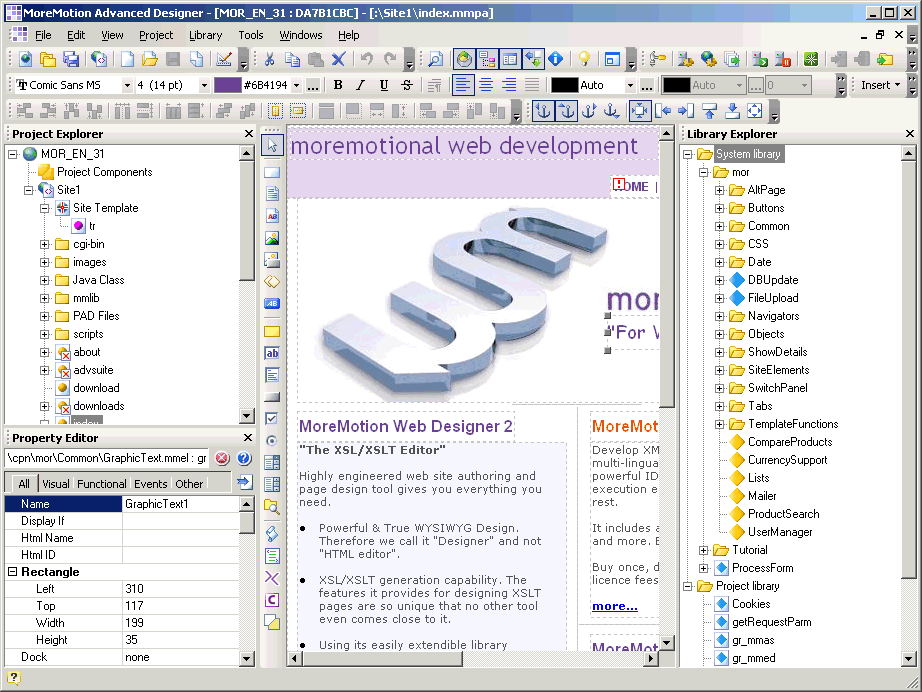
Task: Switch to the Events tab in Property Editor
Action: [151, 484]
